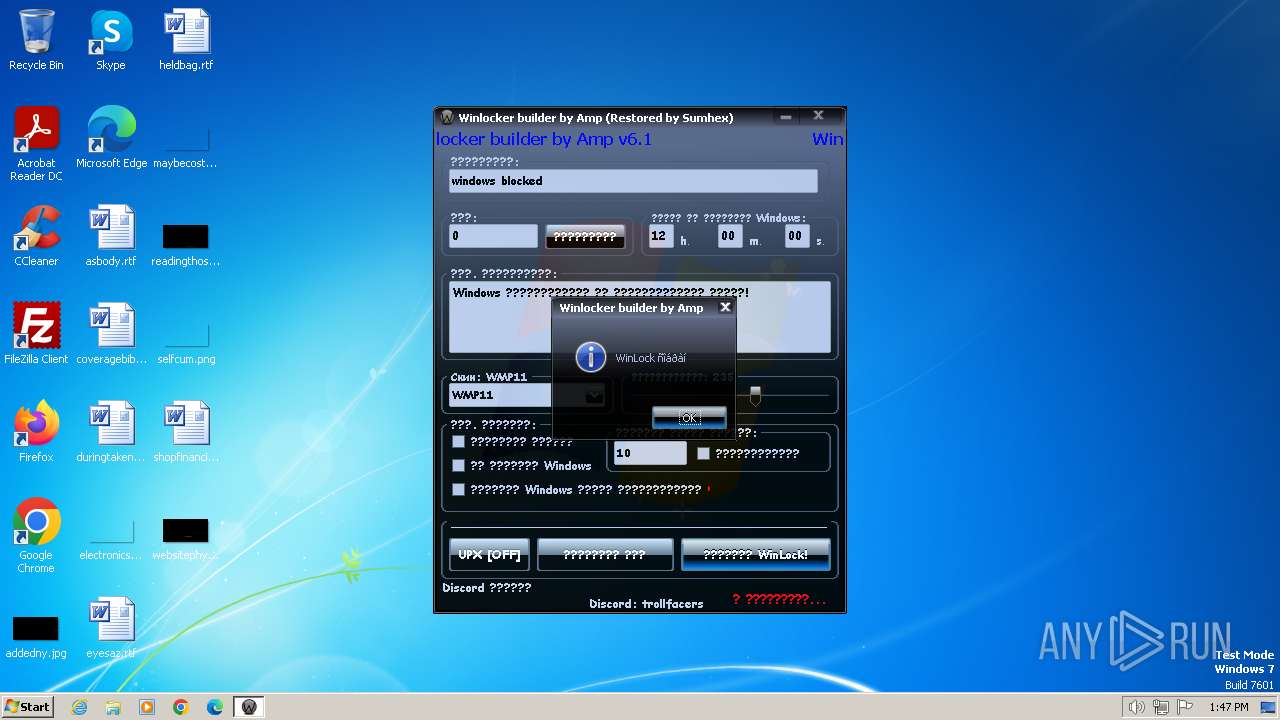Click the middle button next to UPX
The image size is (1280, 720).
(x=605, y=554)
